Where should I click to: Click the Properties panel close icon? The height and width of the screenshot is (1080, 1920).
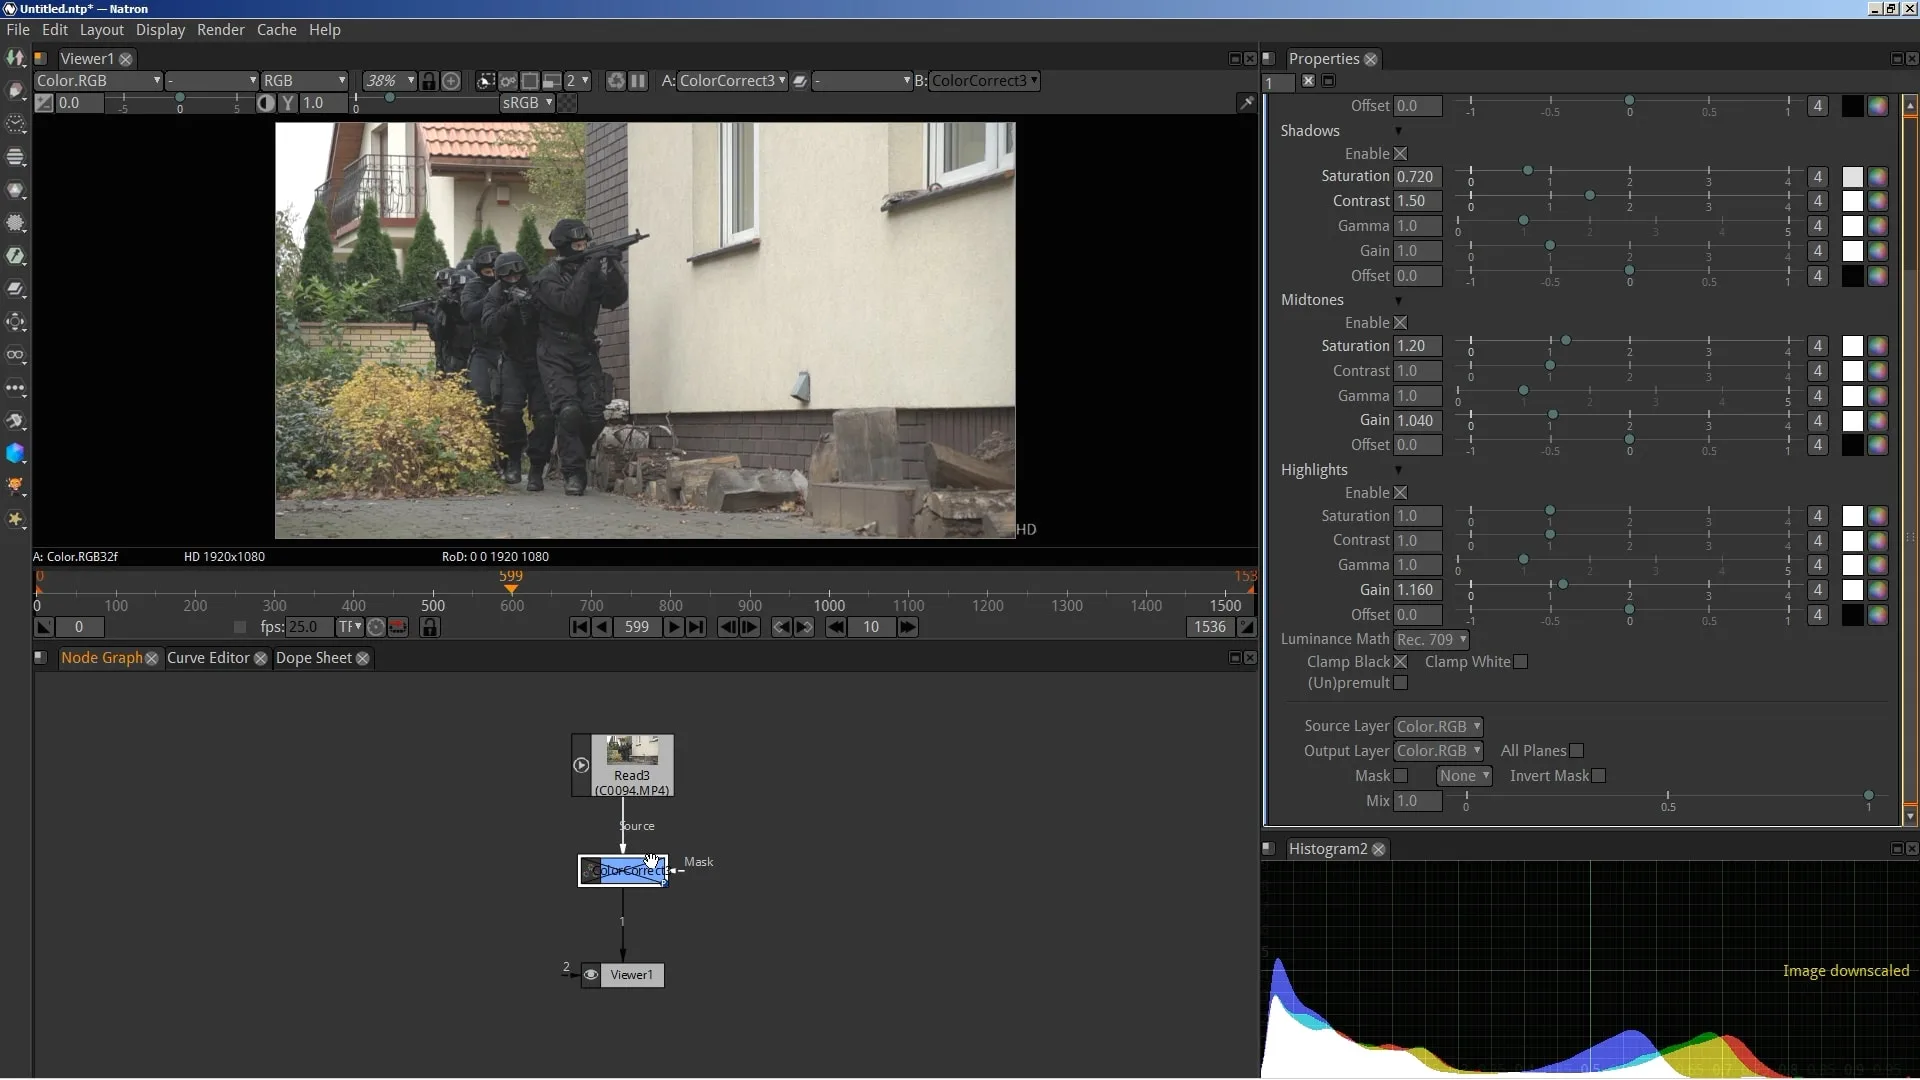coord(1369,58)
